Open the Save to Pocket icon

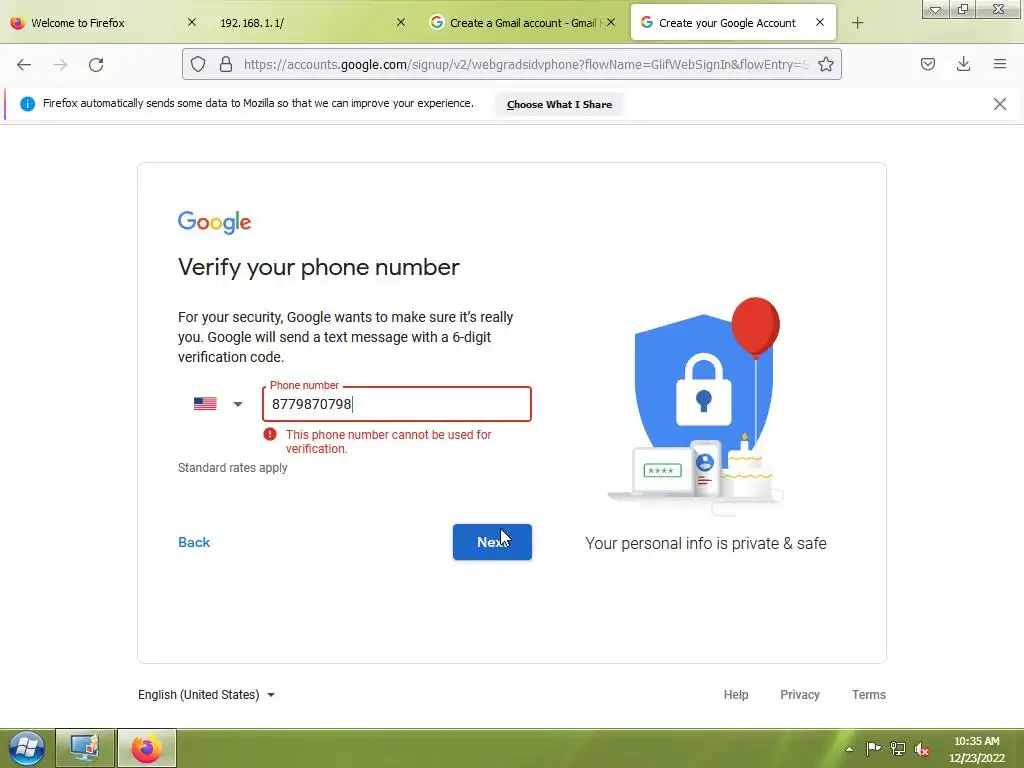click(927, 64)
